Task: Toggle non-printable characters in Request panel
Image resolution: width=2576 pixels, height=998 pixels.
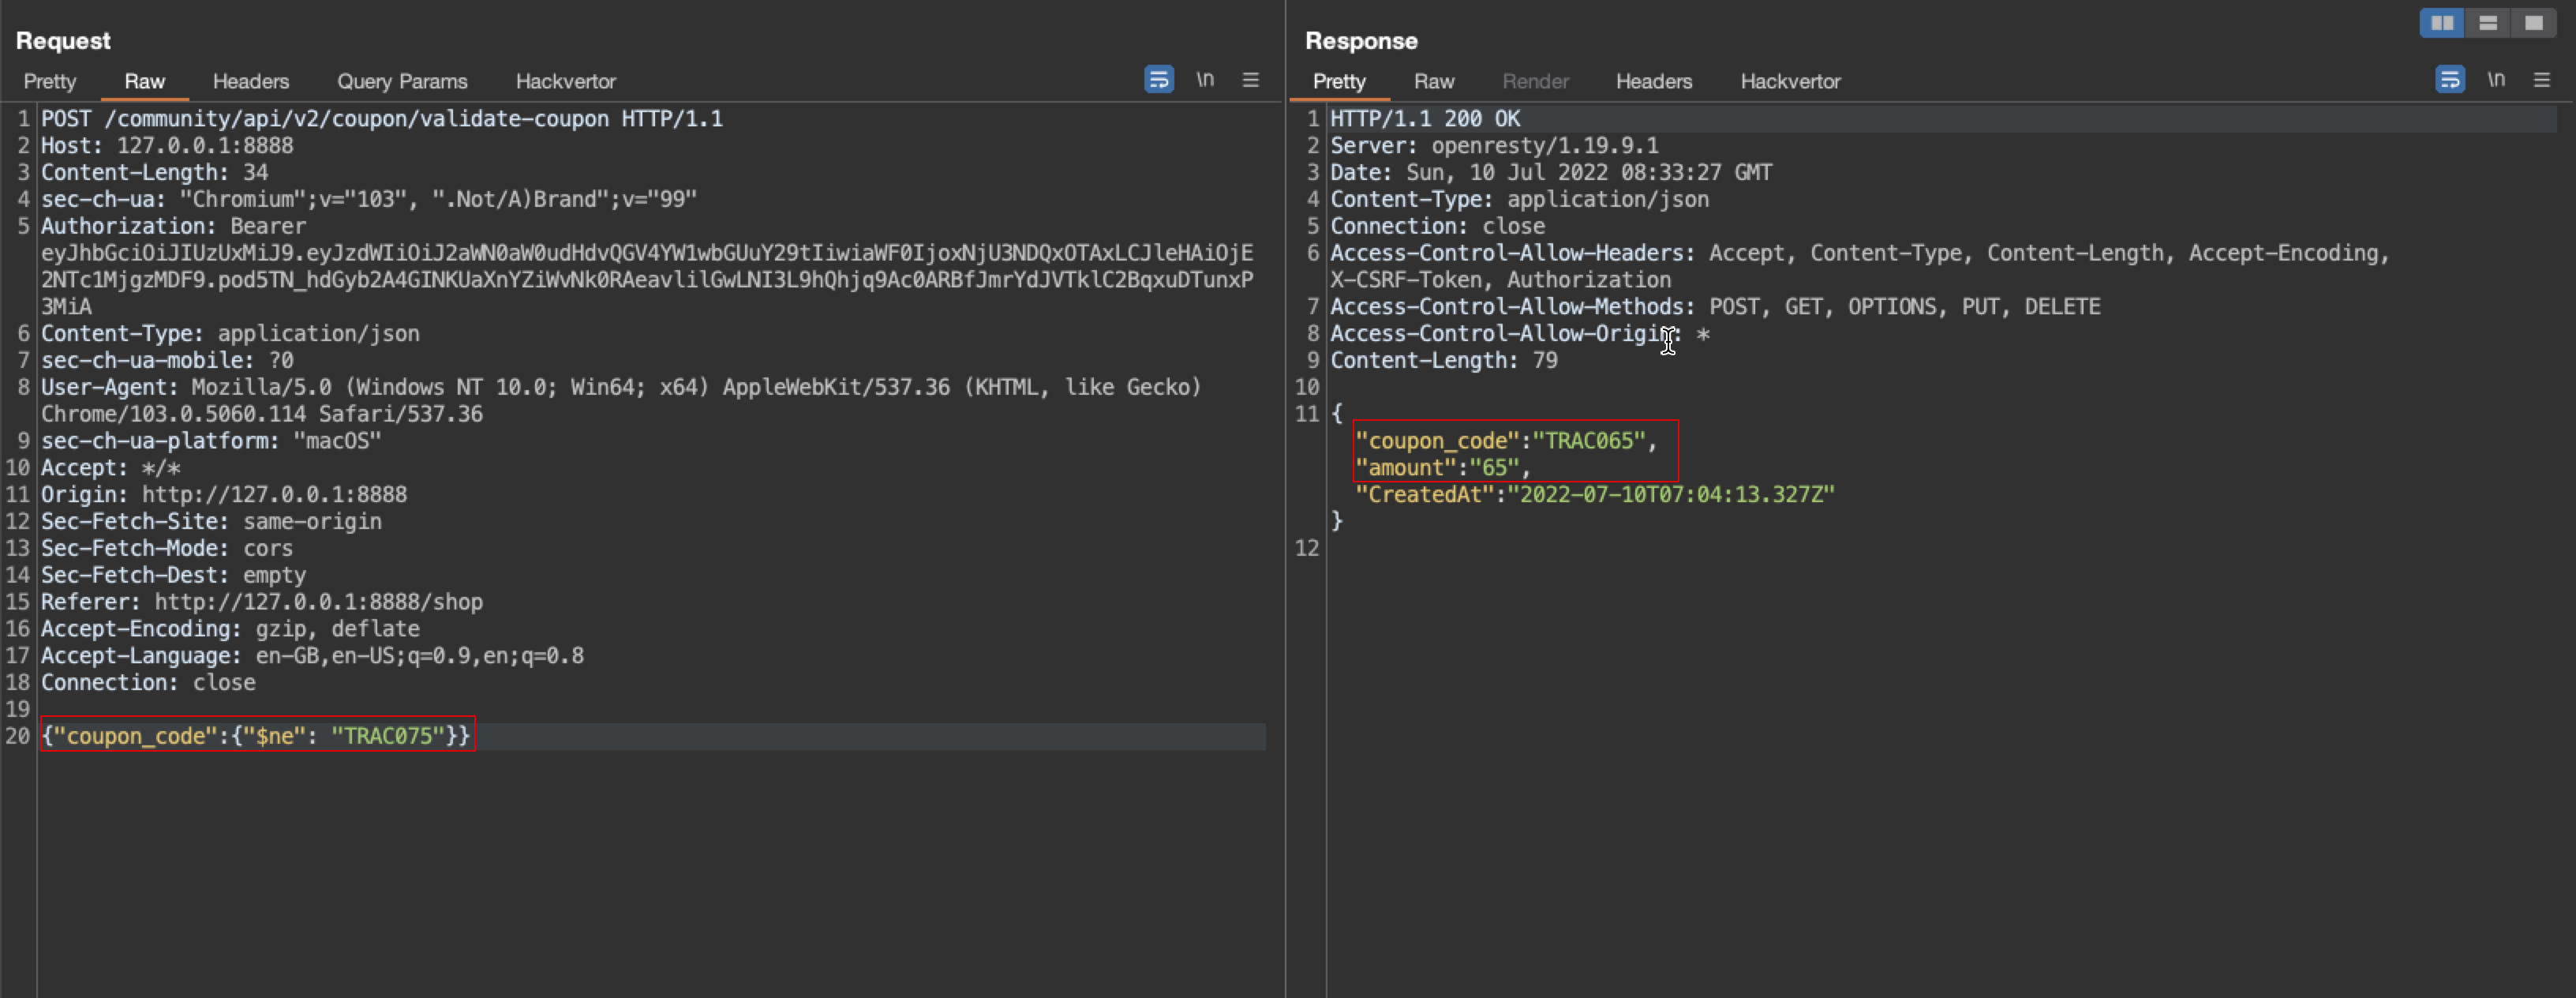Action: [x=1205, y=79]
